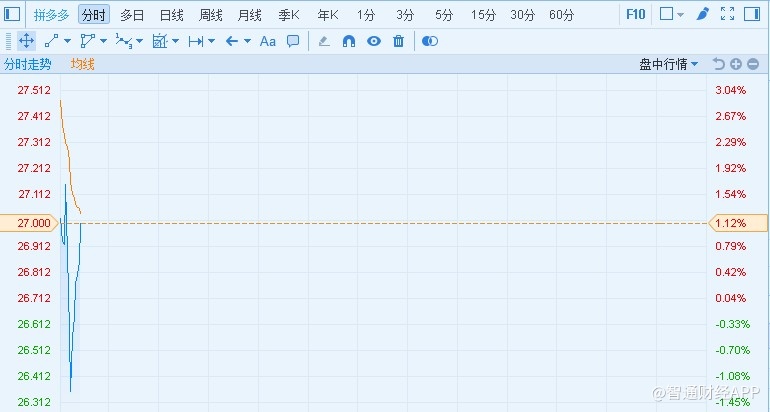
Task: Select the measurement chart tool
Action: coord(160,41)
